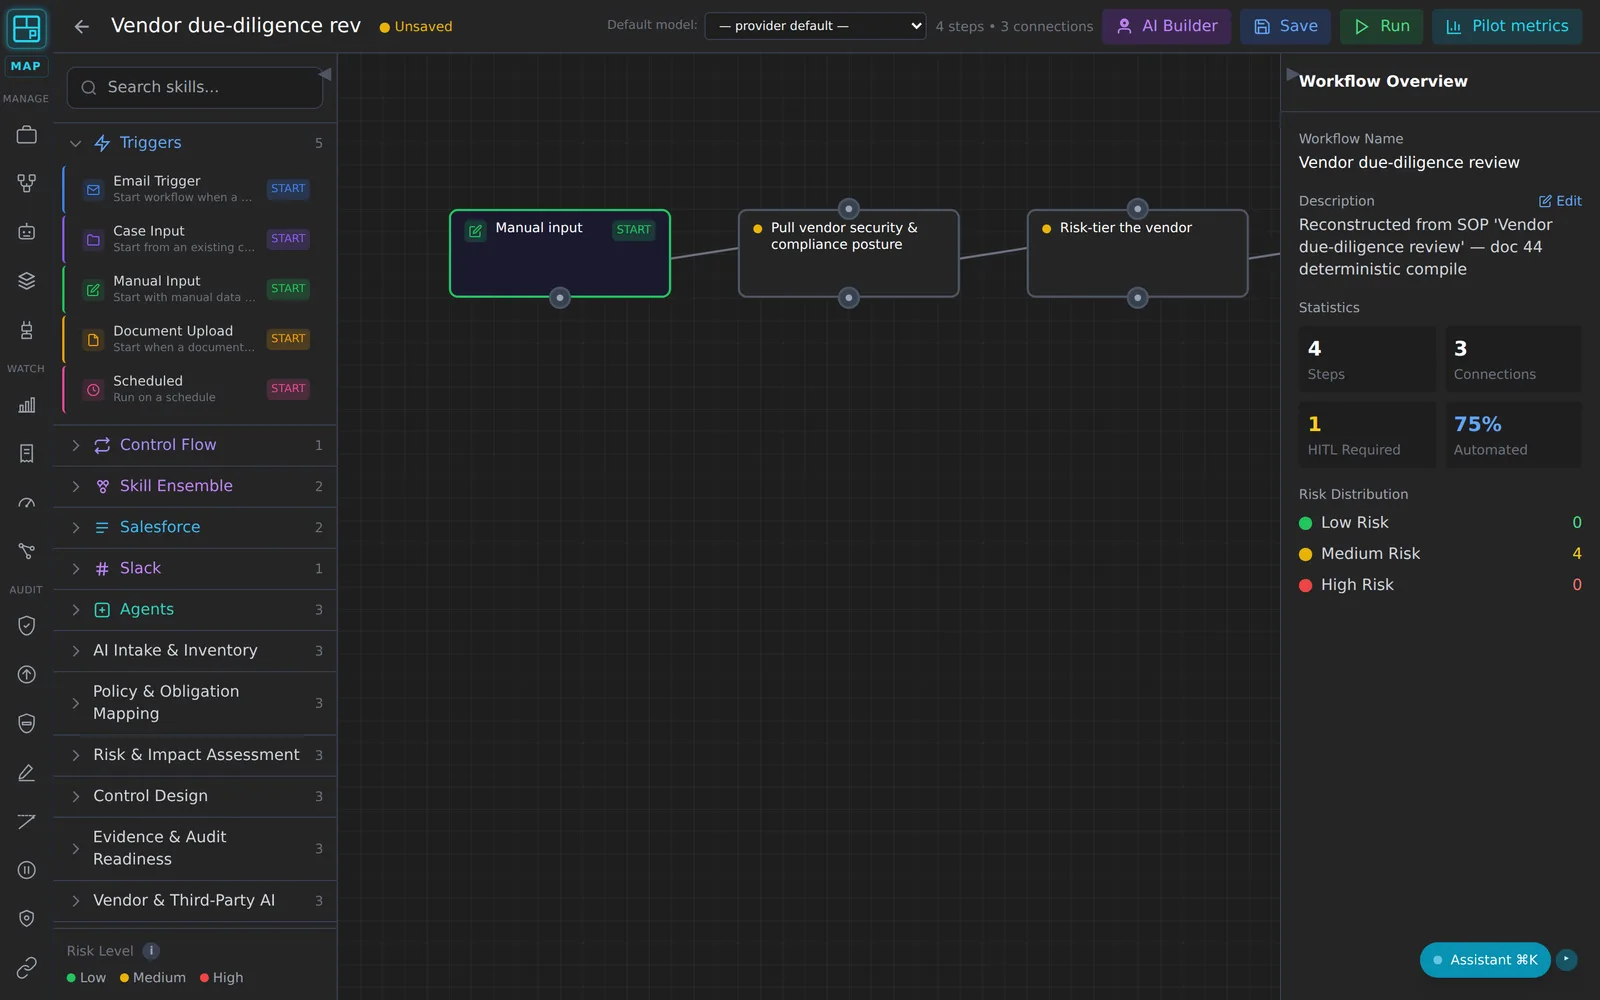Viewport: 1600px width, 1000px height.
Task: Open the receipt log icon under Watch
Action: coord(27,453)
